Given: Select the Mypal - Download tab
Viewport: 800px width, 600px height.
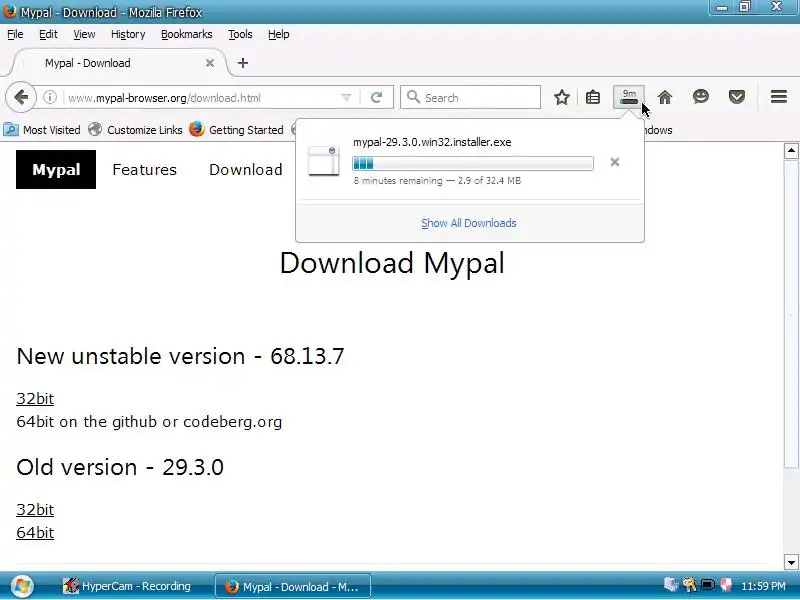Looking at the screenshot, I should (120, 63).
